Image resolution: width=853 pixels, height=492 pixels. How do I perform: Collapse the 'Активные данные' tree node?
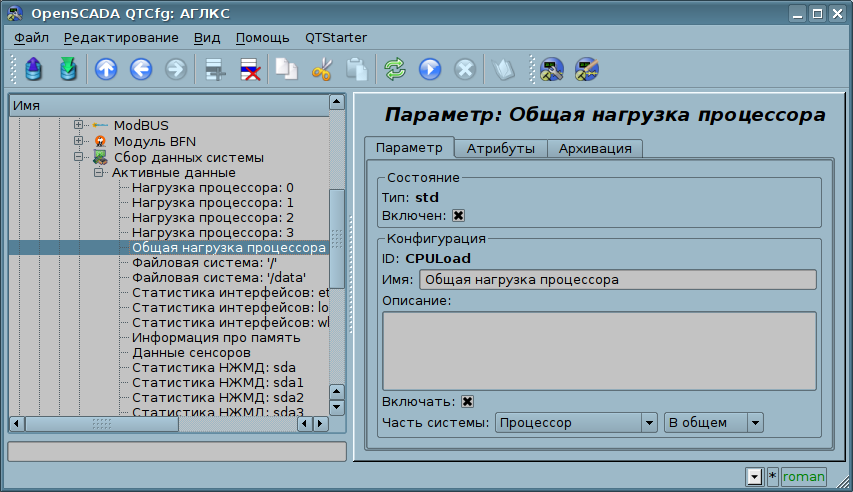(99, 172)
